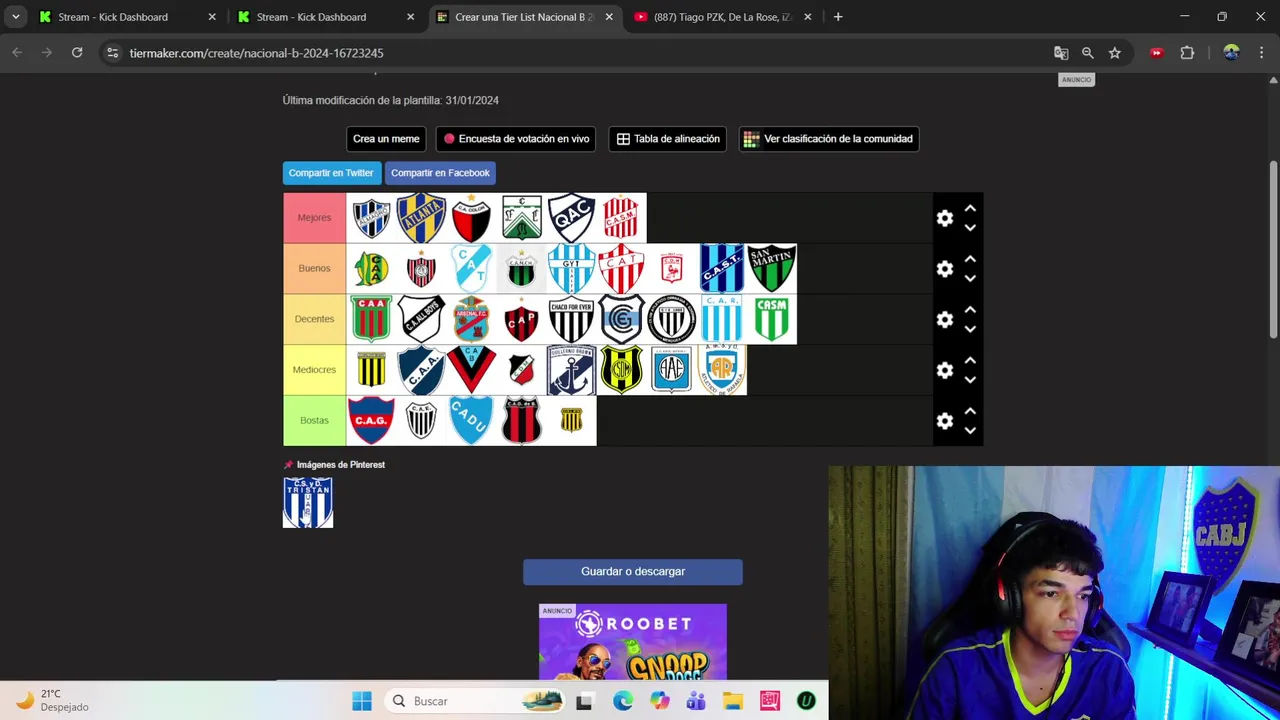
Task: Click the Bostas green tier label
Action: point(314,420)
